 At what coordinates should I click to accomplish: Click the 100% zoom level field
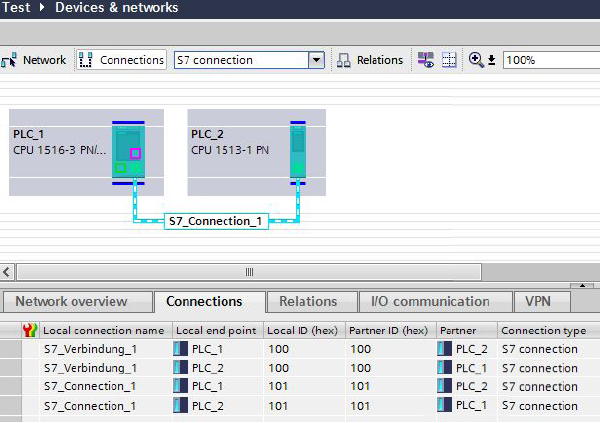(x=551, y=60)
